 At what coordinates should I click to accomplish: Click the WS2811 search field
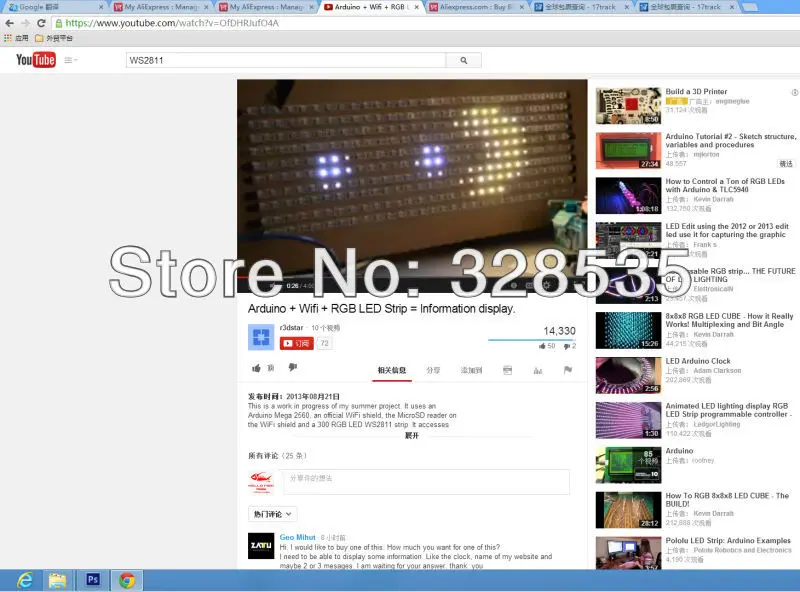click(x=286, y=60)
